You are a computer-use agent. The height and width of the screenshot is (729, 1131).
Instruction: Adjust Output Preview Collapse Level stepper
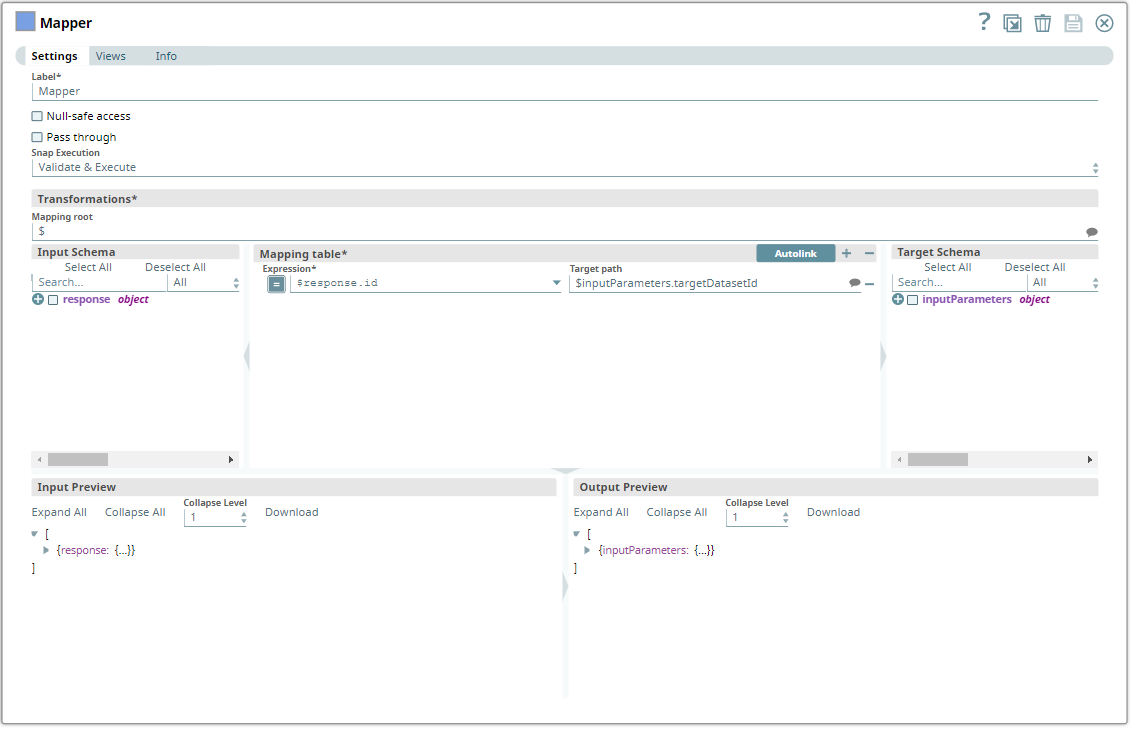pyautogui.click(x=785, y=518)
